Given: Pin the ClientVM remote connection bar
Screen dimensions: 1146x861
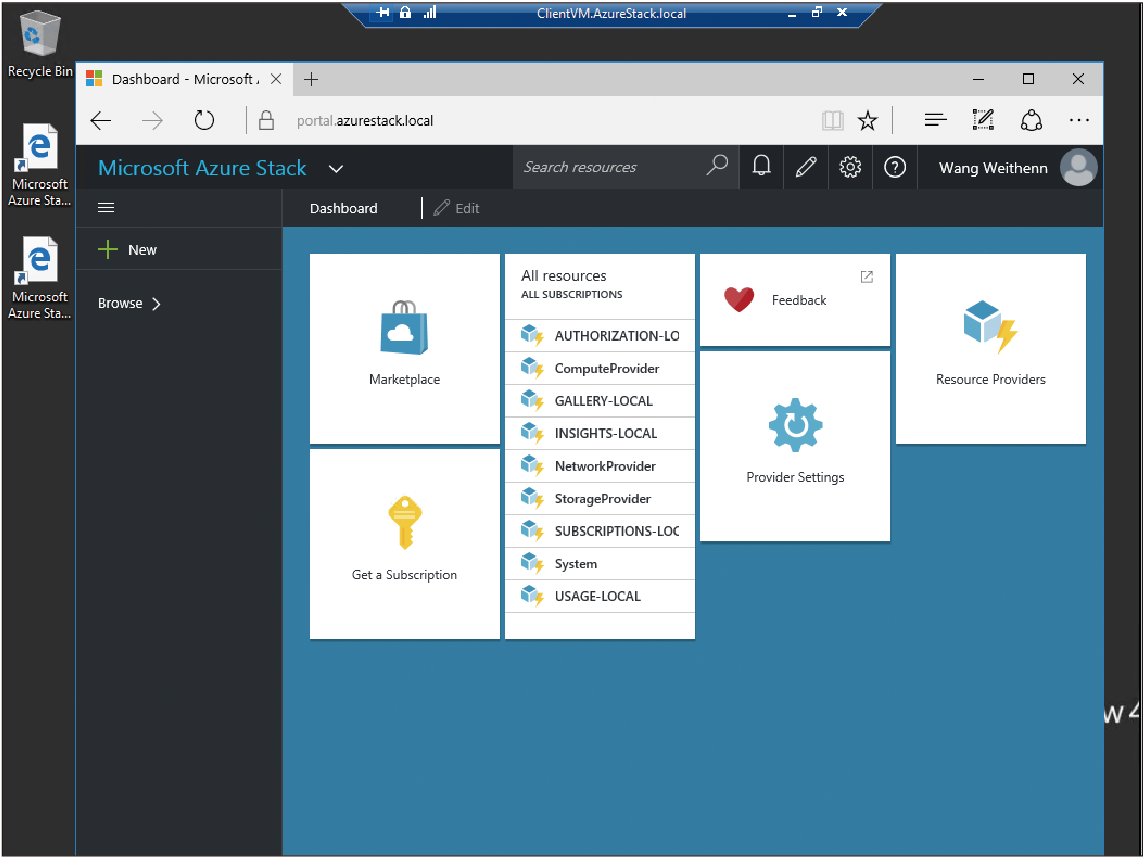Looking at the screenshot, I should pyautogui.click(x=384, y=12).
